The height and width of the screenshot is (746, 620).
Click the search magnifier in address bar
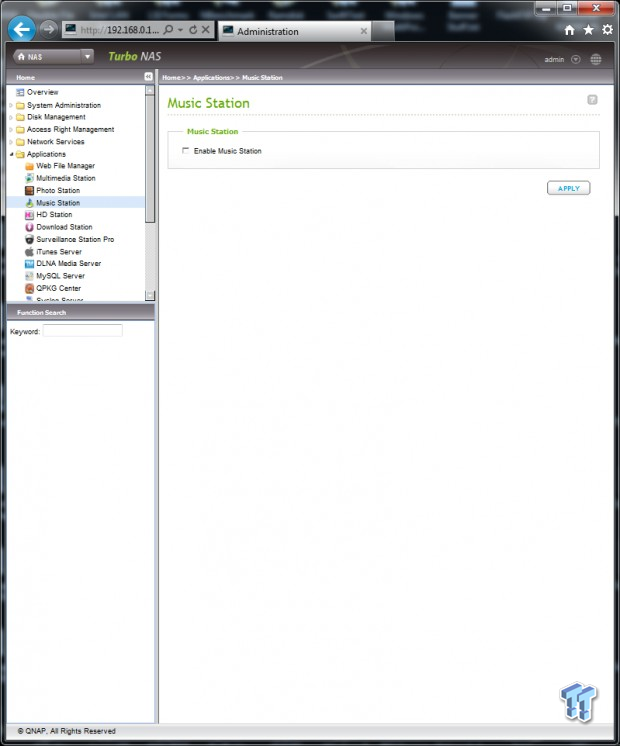click(x=168, y=29)
